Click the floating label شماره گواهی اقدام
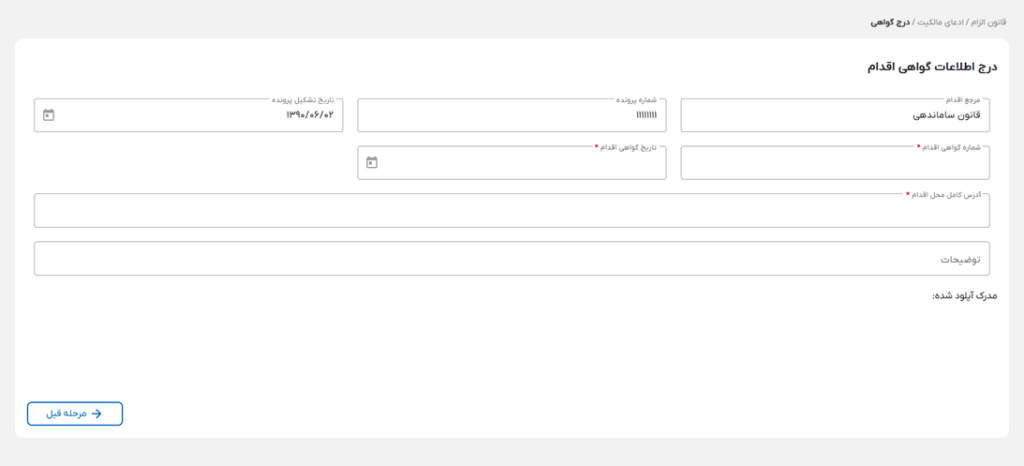Viewport: 1024px width, 466px height. (949, 147)
